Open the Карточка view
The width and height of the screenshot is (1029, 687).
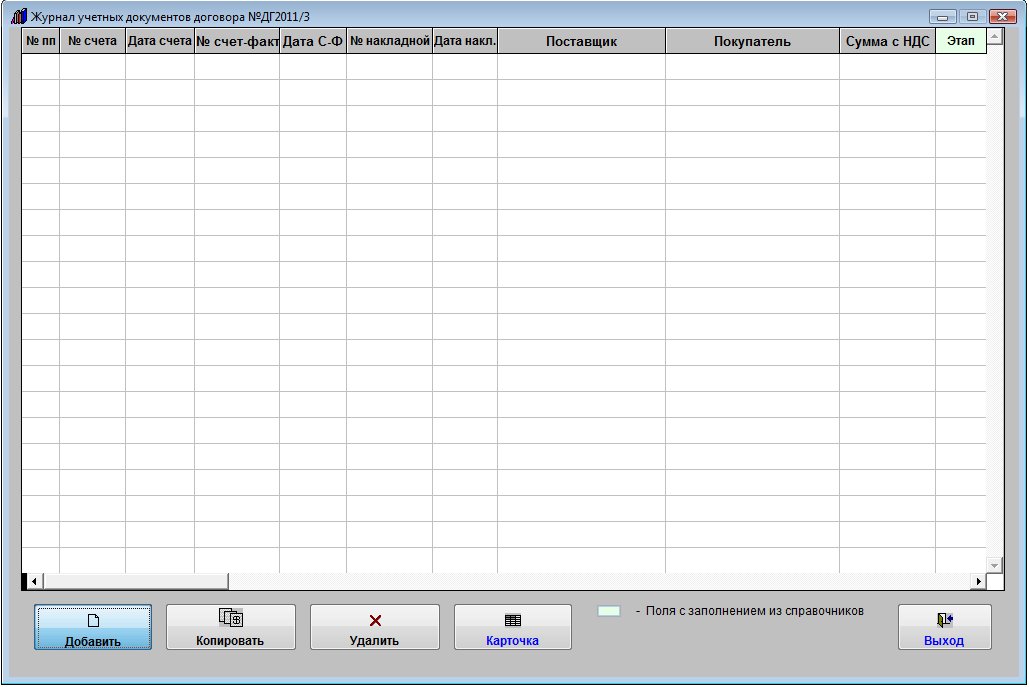pyautogui.click(x=513, y=627)
